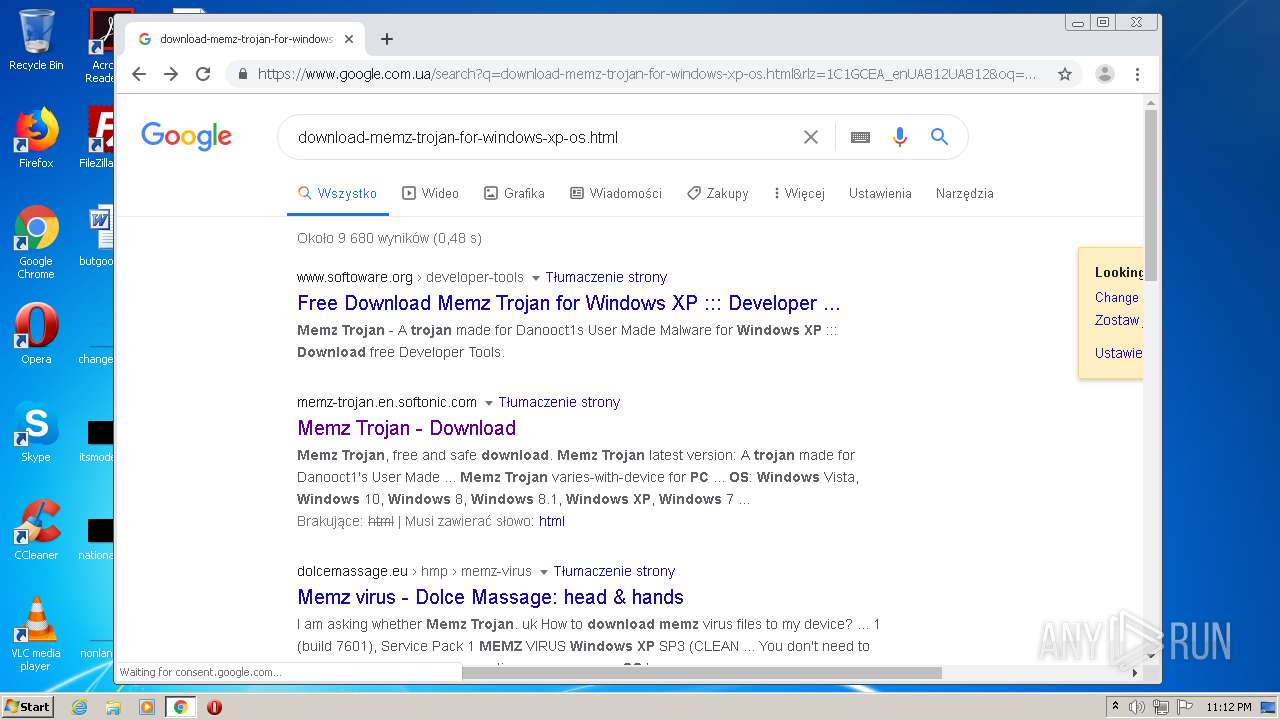Screen dimensions: 1280x720
Task: Launch CCleaner from desktop
Action: [x=36, y=530]
